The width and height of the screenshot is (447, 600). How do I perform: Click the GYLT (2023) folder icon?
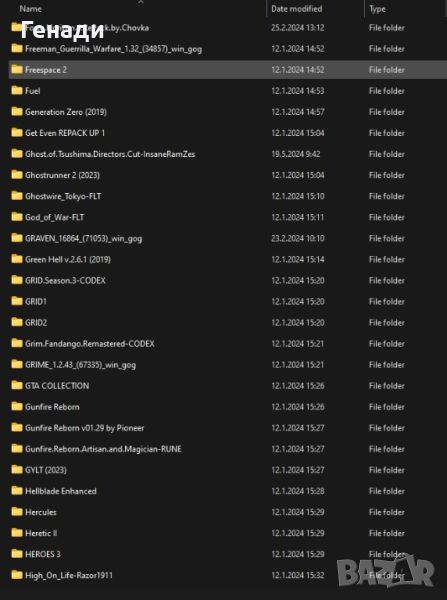17,470
